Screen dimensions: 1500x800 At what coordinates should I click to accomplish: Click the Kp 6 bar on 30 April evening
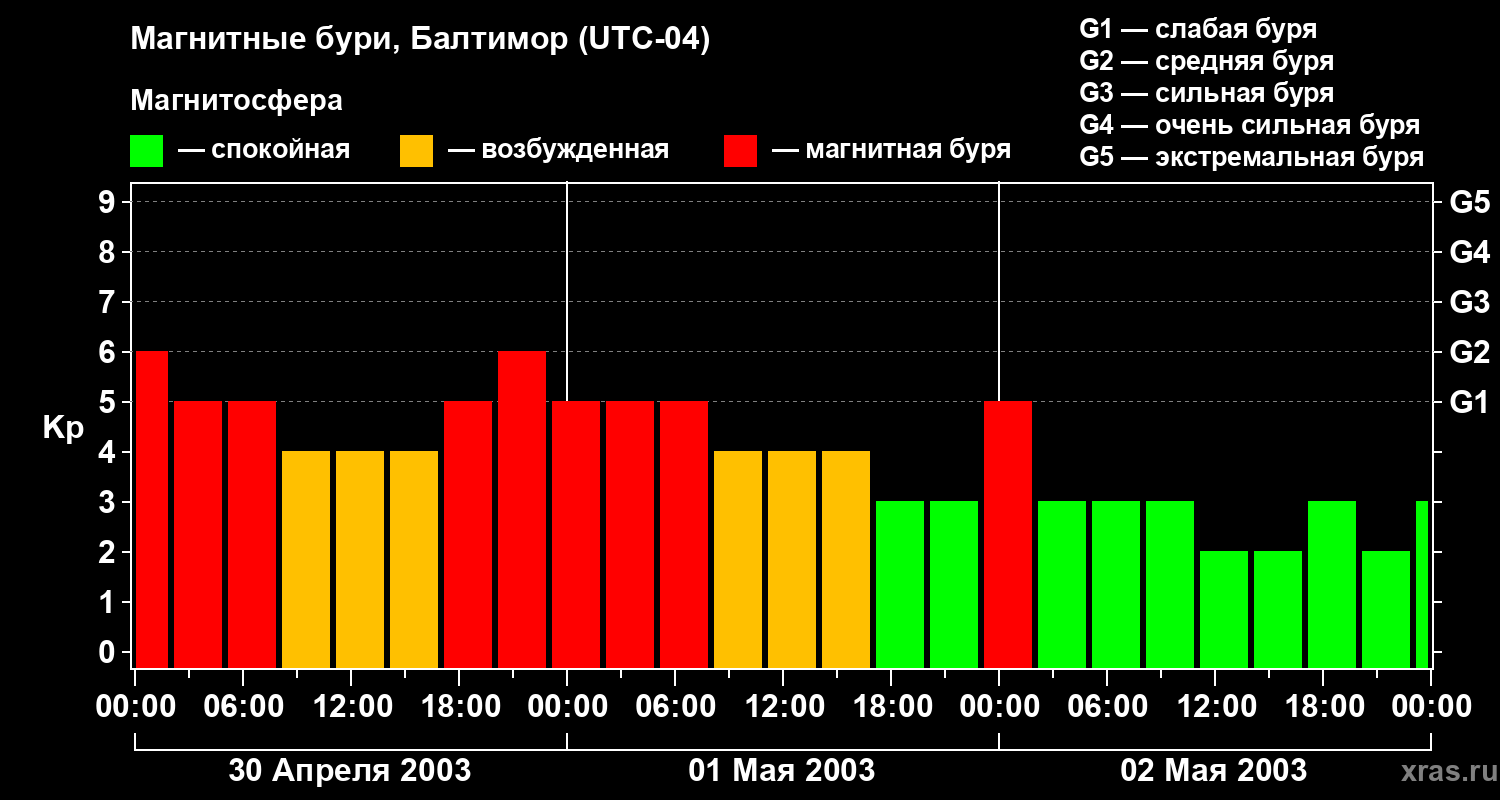coord(522,510)
